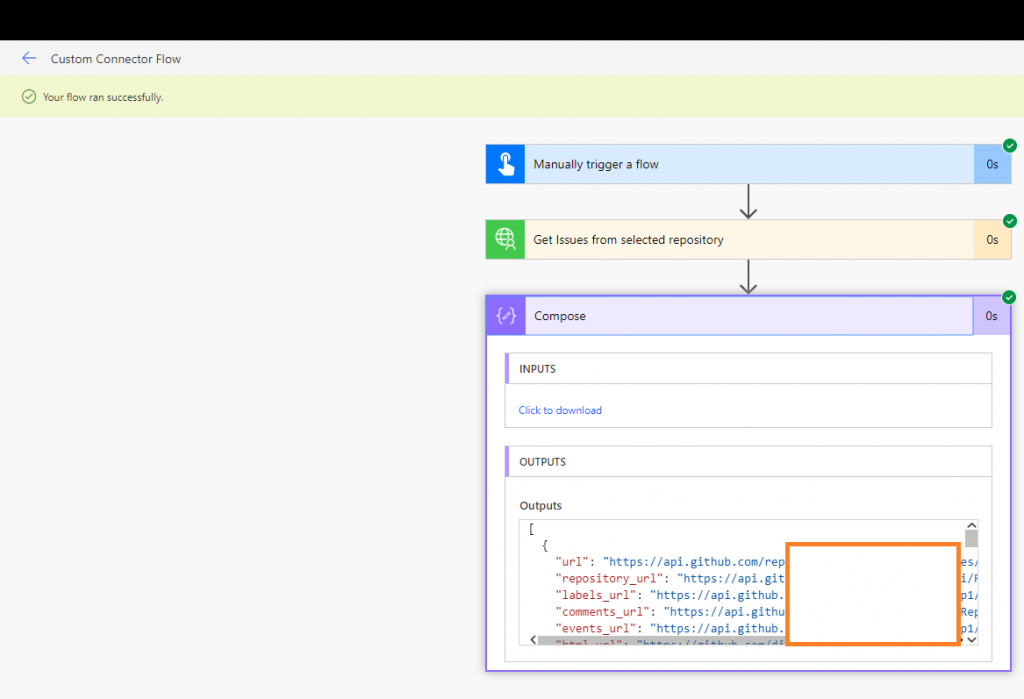Click the "events_url" key in outputs
1024x699 pixels.
click(x=596, y=628)
